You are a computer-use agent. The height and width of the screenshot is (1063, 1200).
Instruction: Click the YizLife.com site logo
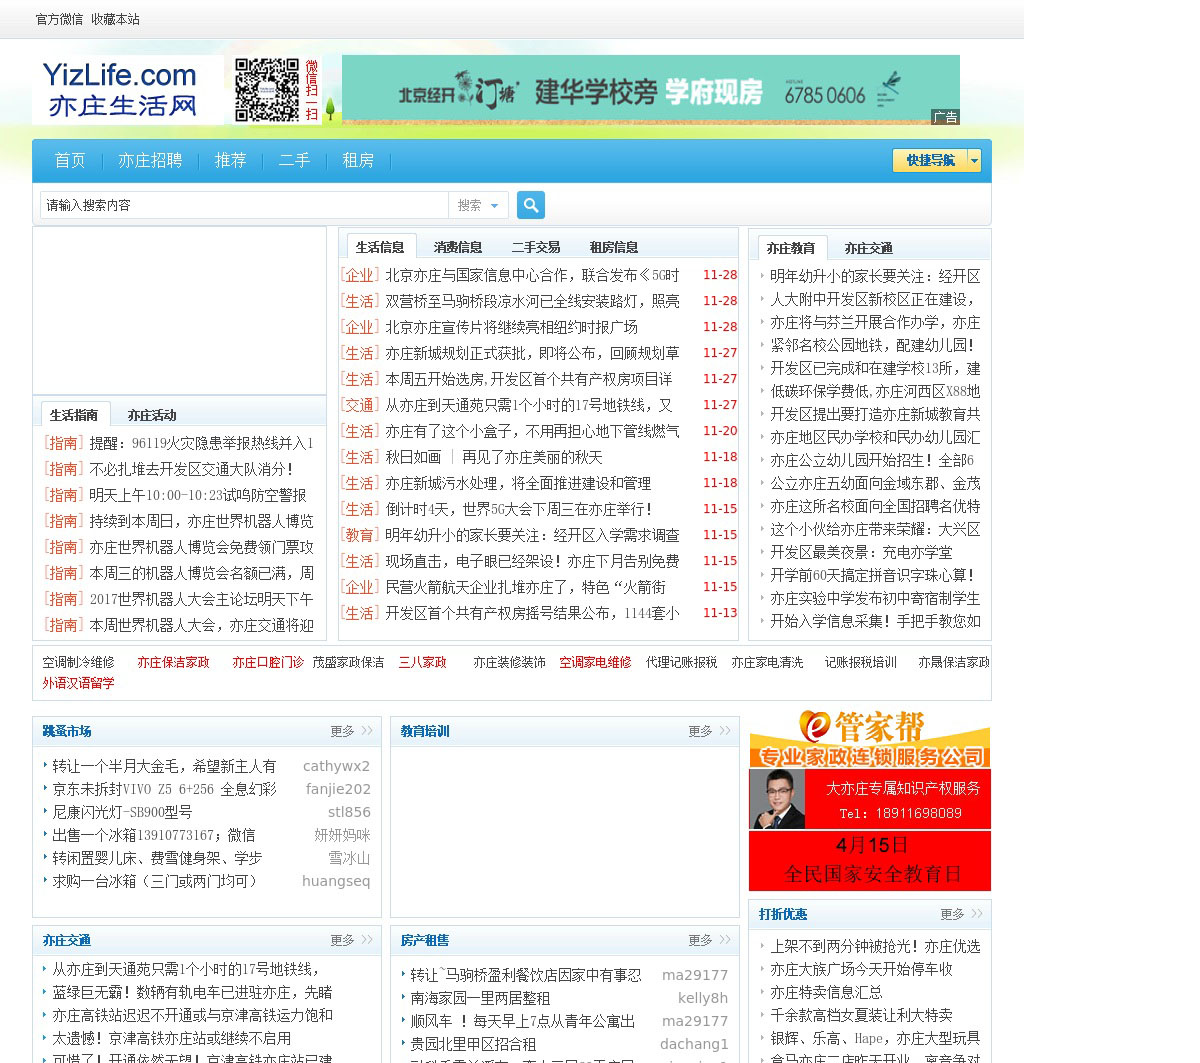(x=120, y=90)
